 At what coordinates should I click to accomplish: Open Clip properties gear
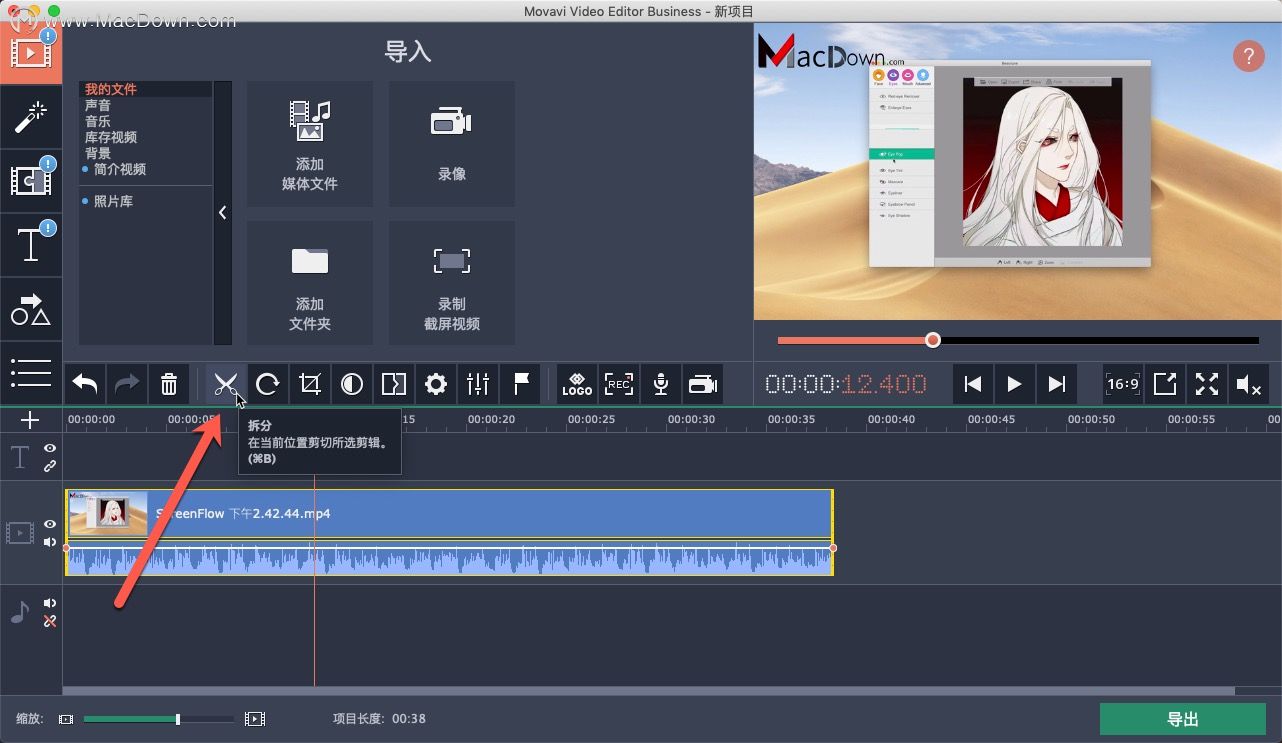[436, 384]
